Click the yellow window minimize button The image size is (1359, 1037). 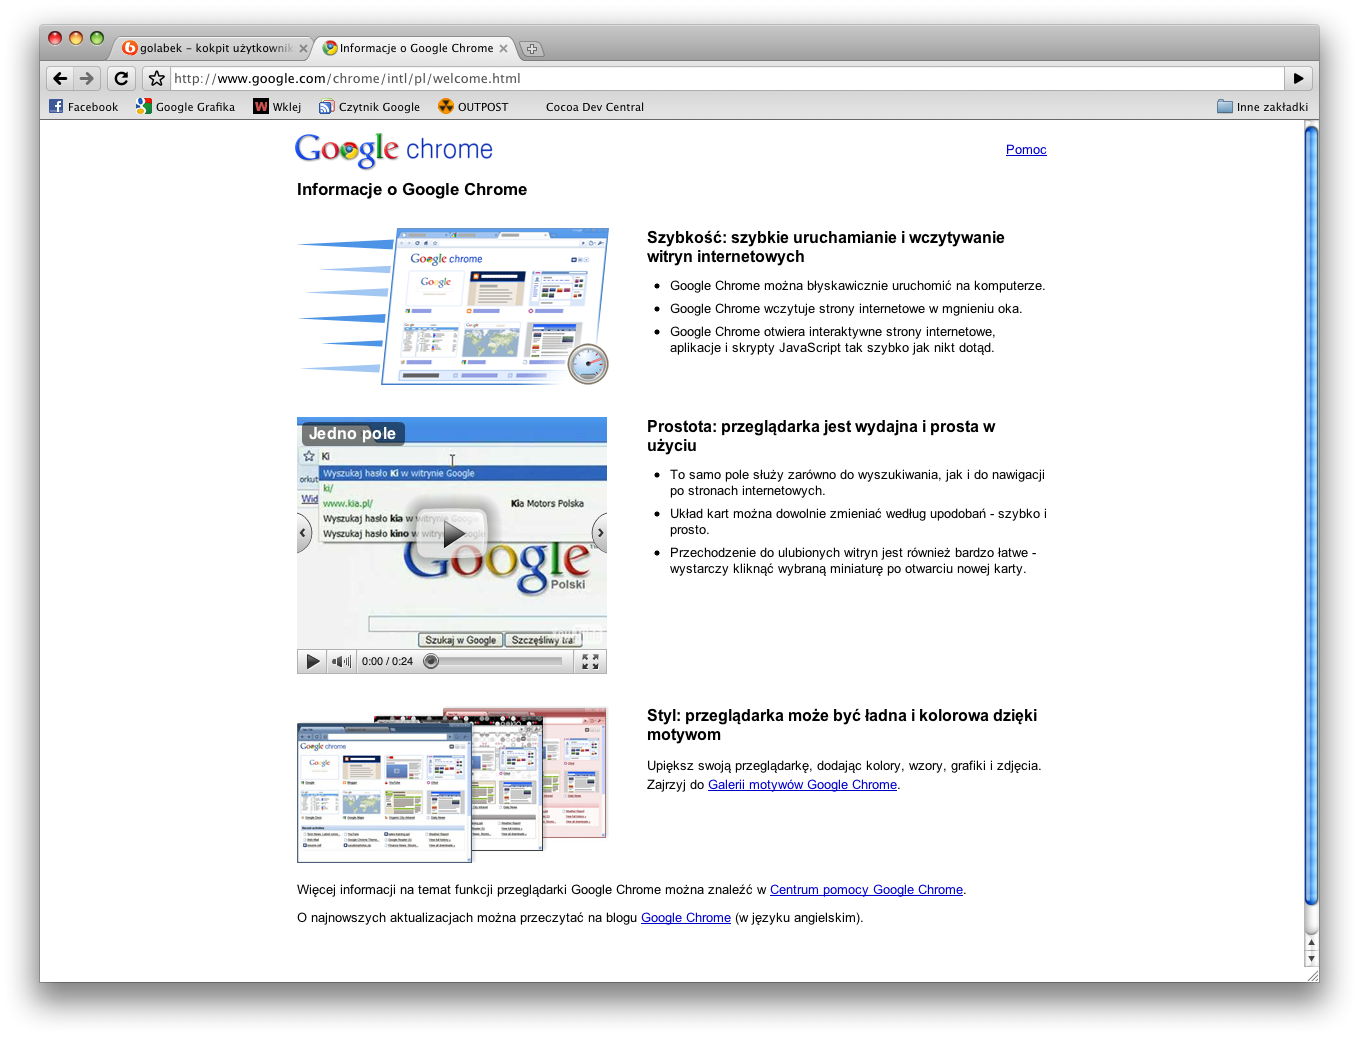(76, 38)
